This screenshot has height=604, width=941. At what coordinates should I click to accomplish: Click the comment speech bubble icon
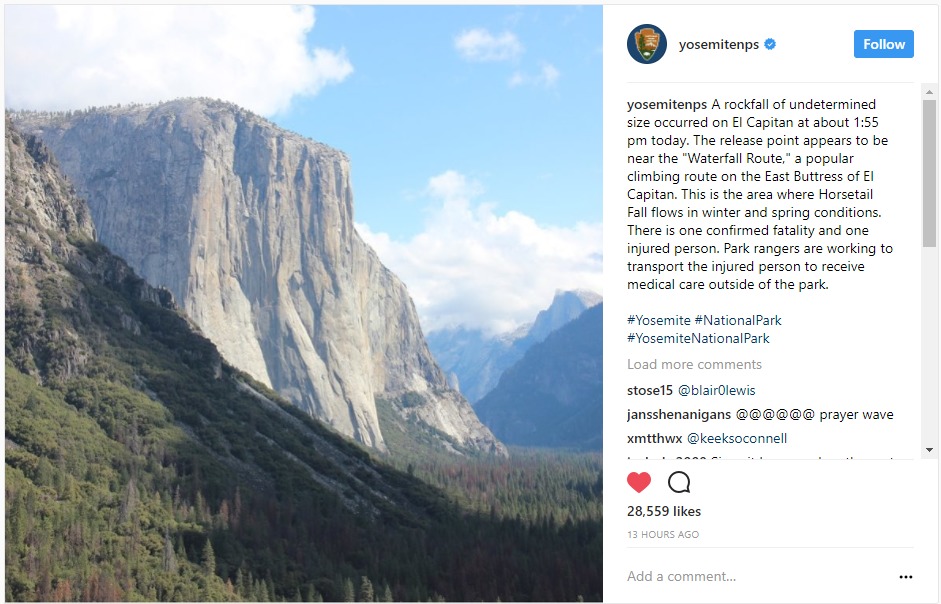[679, 482]
